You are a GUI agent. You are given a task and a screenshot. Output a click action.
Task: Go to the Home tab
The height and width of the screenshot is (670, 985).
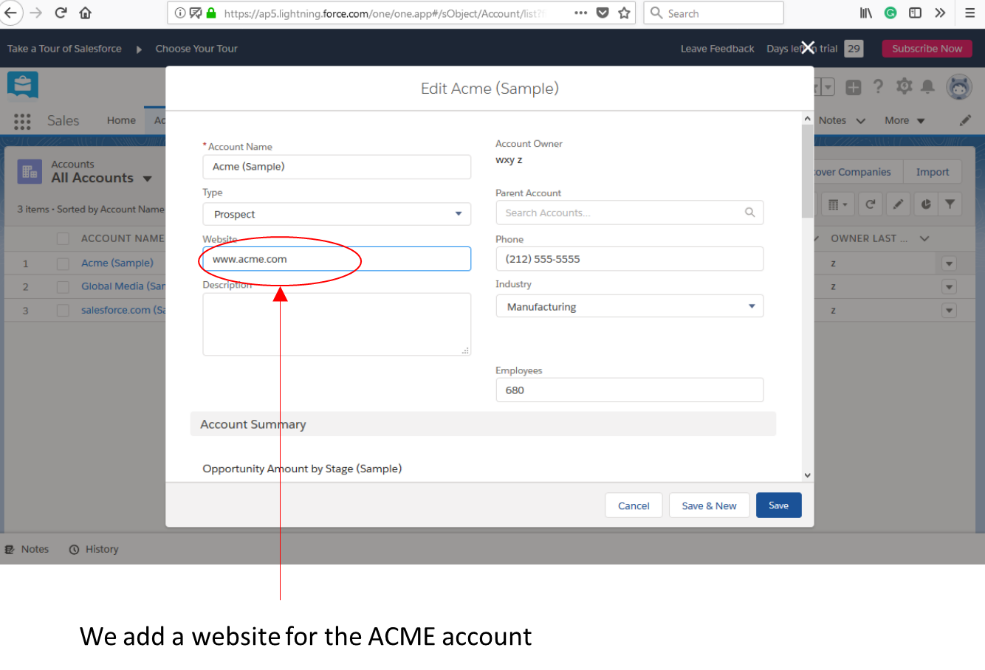(x=121, y=120)
